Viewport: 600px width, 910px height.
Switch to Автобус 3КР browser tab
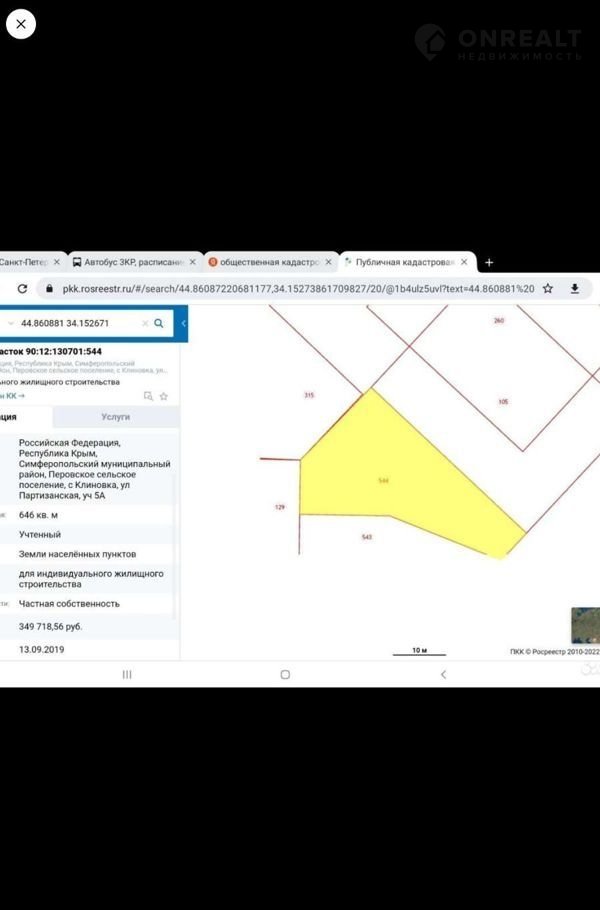(130, 262)
